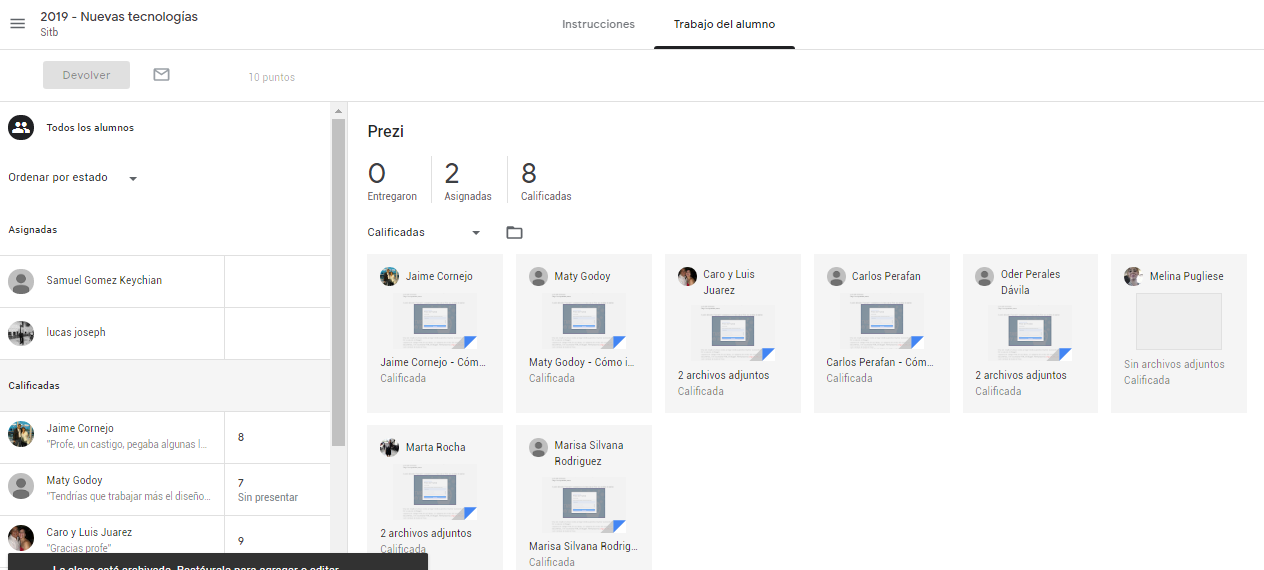Click Carlos Perafan's card avatar
Screen dimensions: 1264x570
tap(836, 276)
